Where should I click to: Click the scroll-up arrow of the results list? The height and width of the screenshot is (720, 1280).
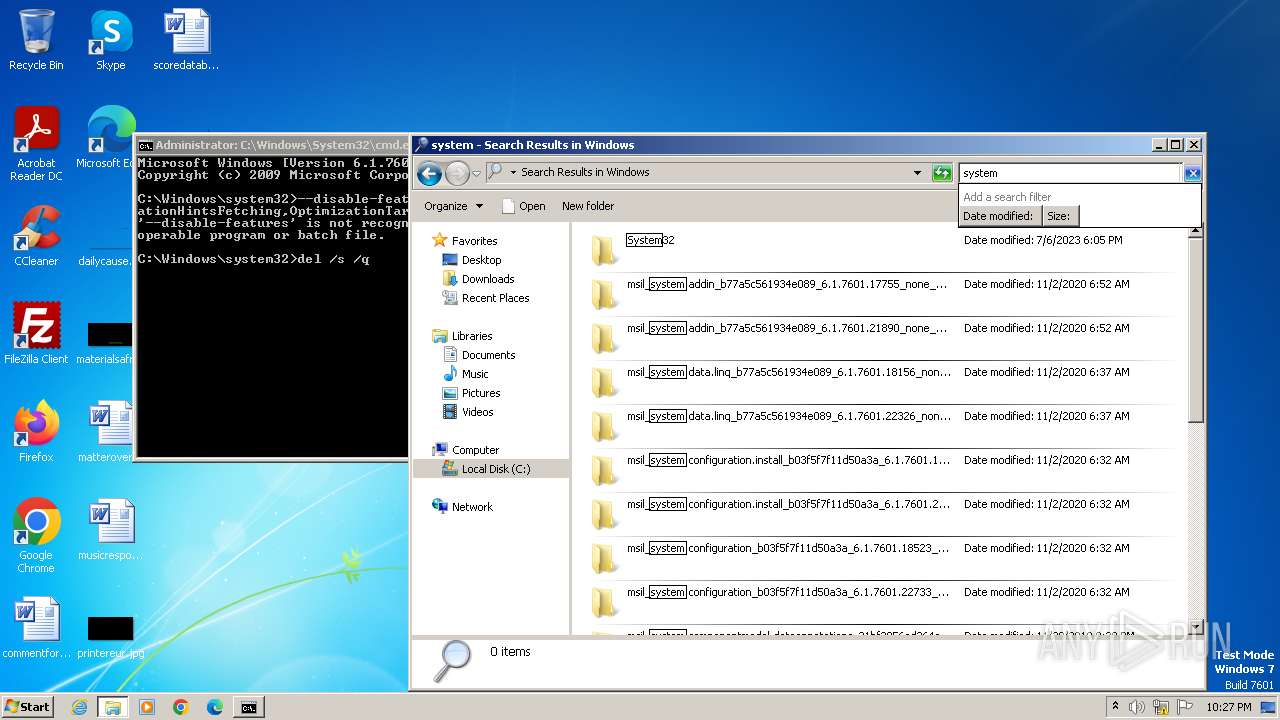click(x=1195, y=232)
